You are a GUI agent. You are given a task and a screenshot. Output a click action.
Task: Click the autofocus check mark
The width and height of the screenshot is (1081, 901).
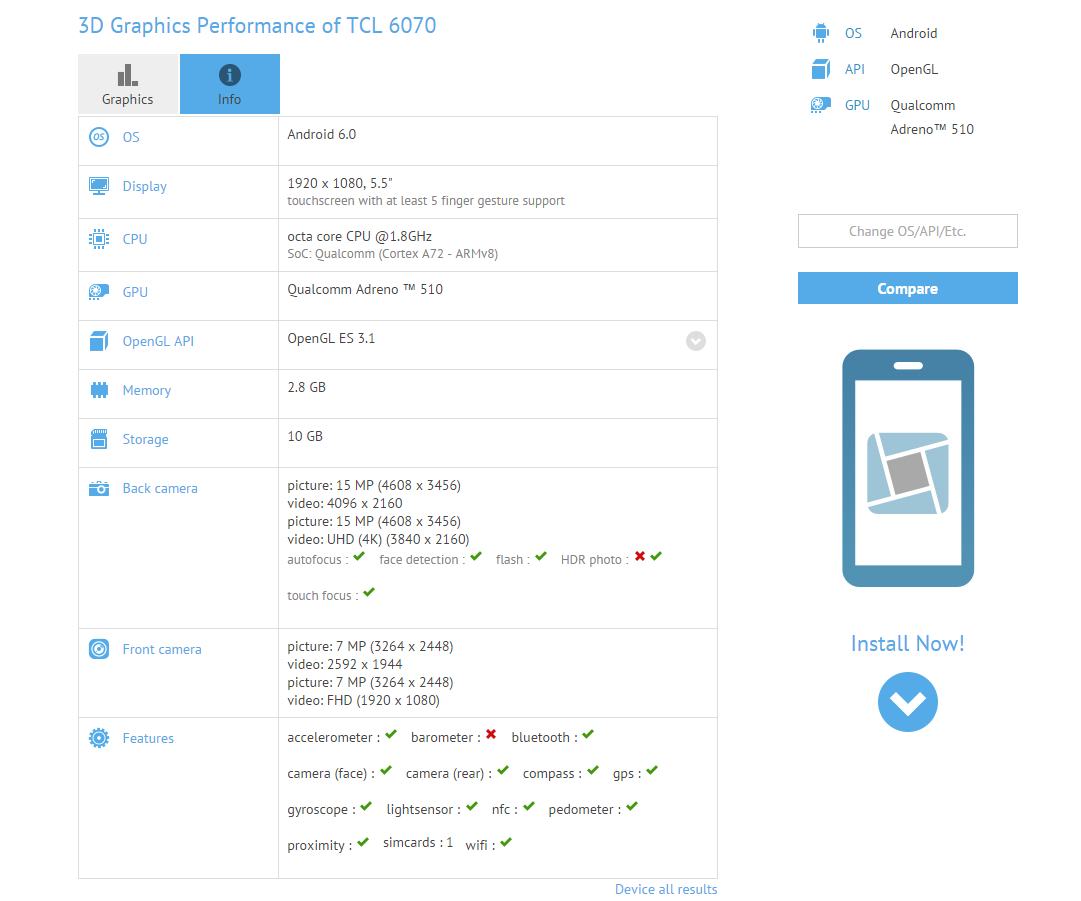click(359, 556)
